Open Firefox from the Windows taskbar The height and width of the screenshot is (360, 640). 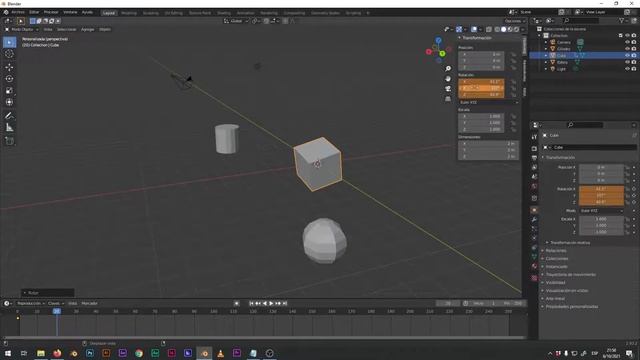pyautogui.click(x=57, y=353)
